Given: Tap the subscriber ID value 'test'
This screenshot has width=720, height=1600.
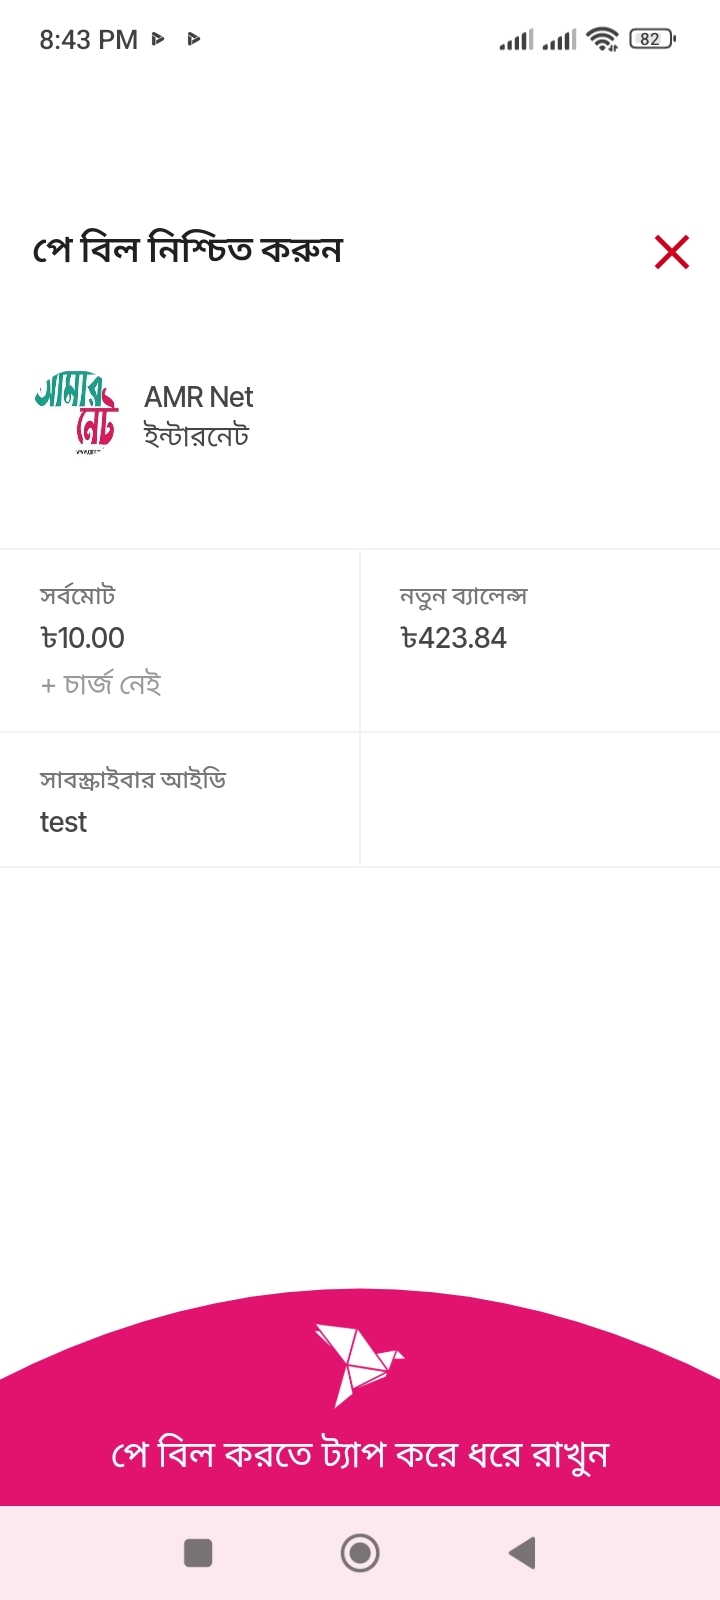Looking at the screenshot, I should [63, 822].
